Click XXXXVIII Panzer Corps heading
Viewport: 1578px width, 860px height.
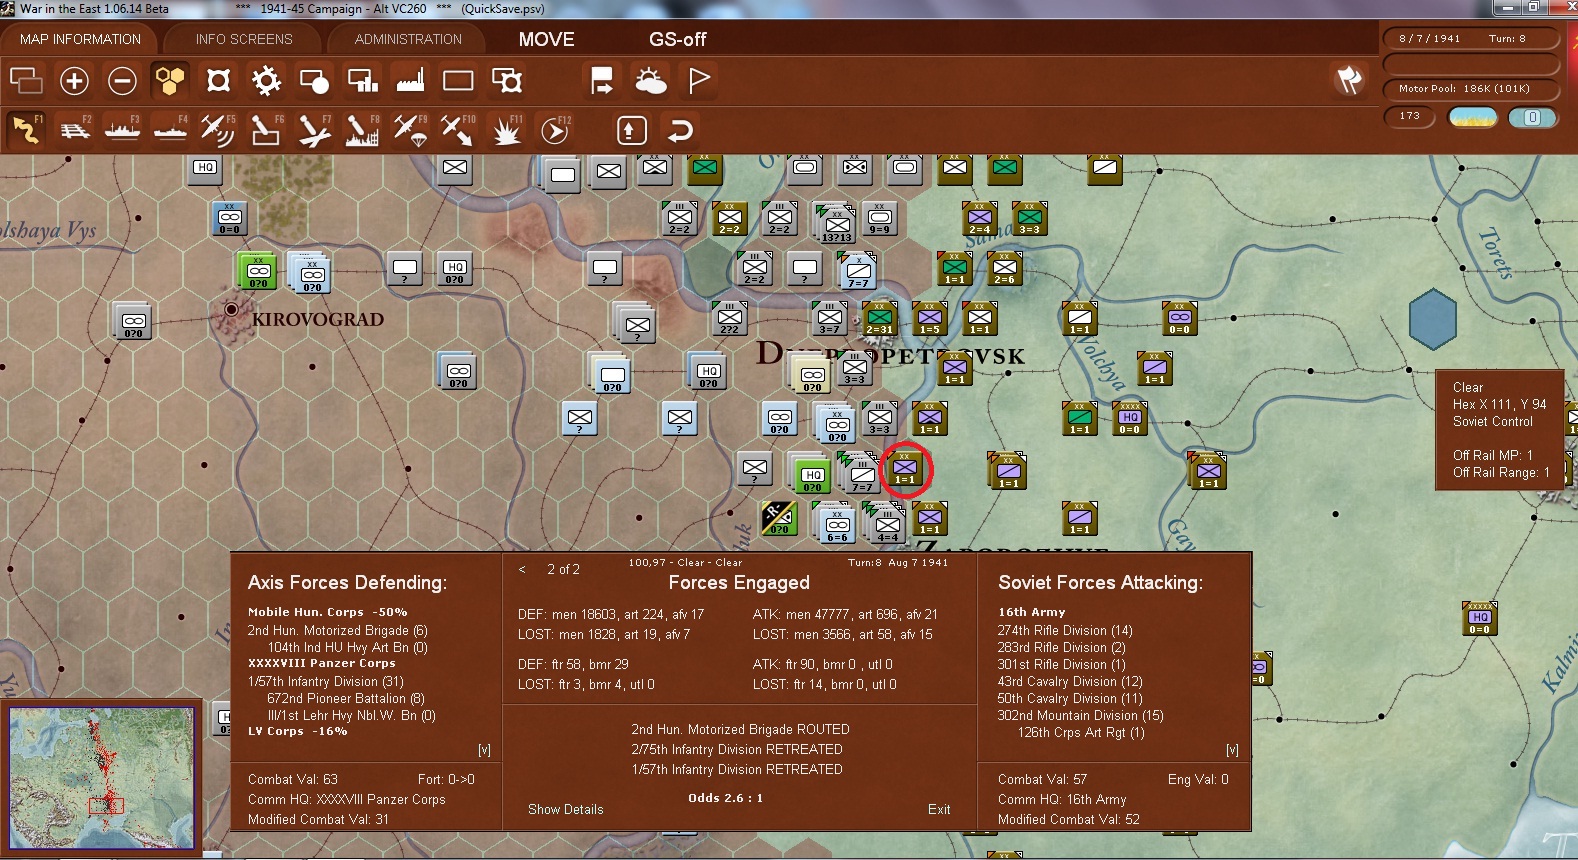tap(321, 663)
